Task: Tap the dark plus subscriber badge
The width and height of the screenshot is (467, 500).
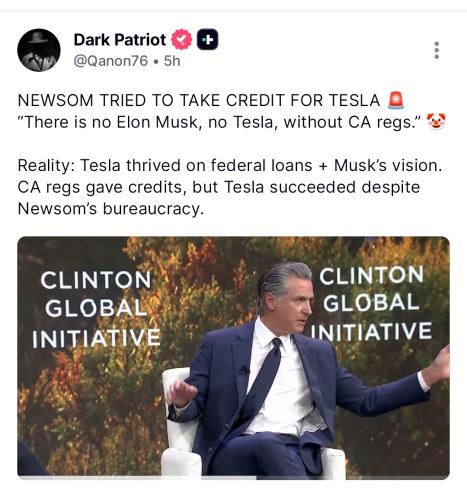Action: 207,40
